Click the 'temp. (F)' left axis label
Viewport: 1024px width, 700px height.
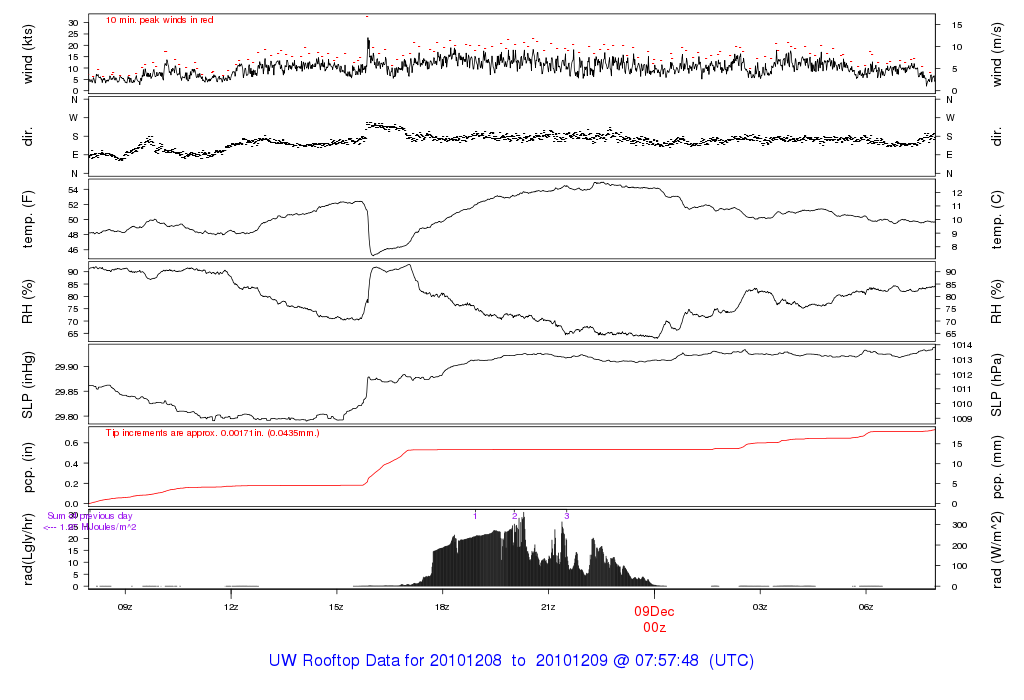coord(27,219)
